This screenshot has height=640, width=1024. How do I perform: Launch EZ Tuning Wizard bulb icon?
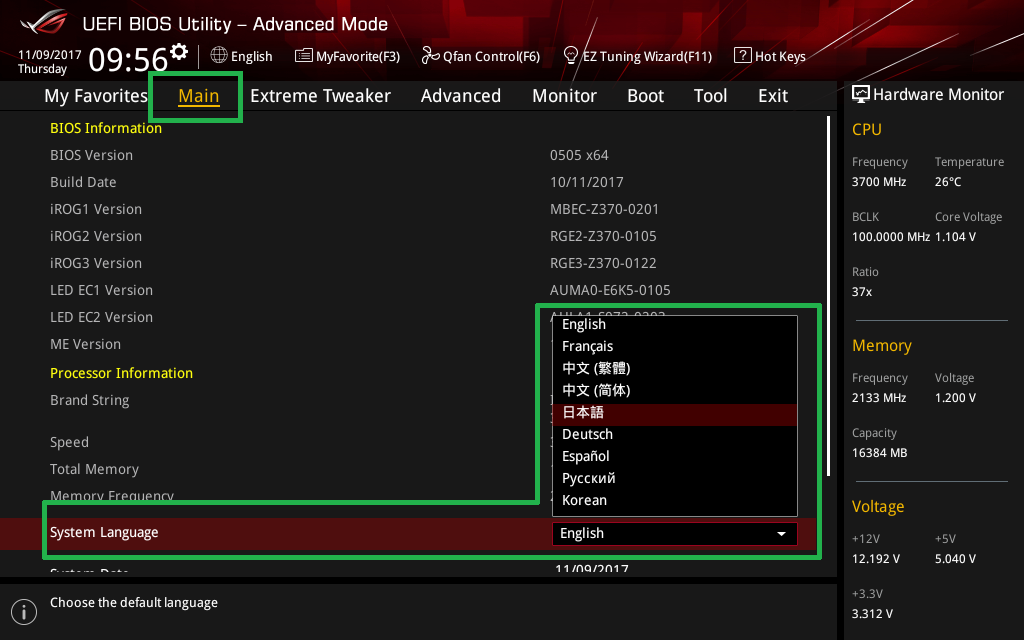pyautogui.click(x=571, y=56)
